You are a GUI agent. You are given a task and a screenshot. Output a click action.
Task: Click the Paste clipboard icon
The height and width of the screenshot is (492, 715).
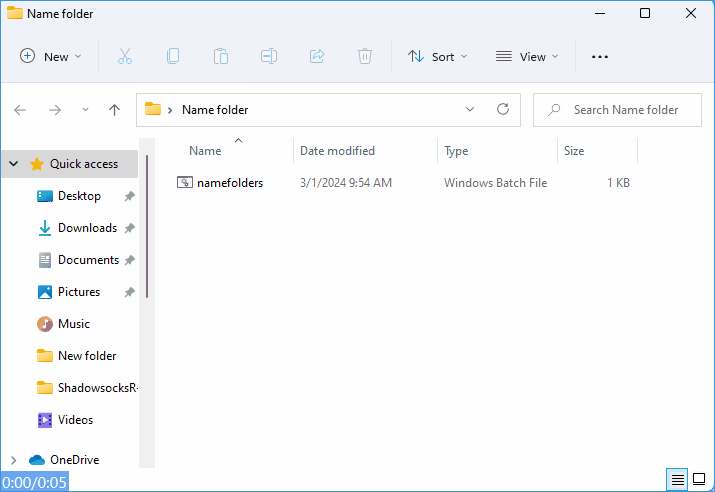coord(221,57)
